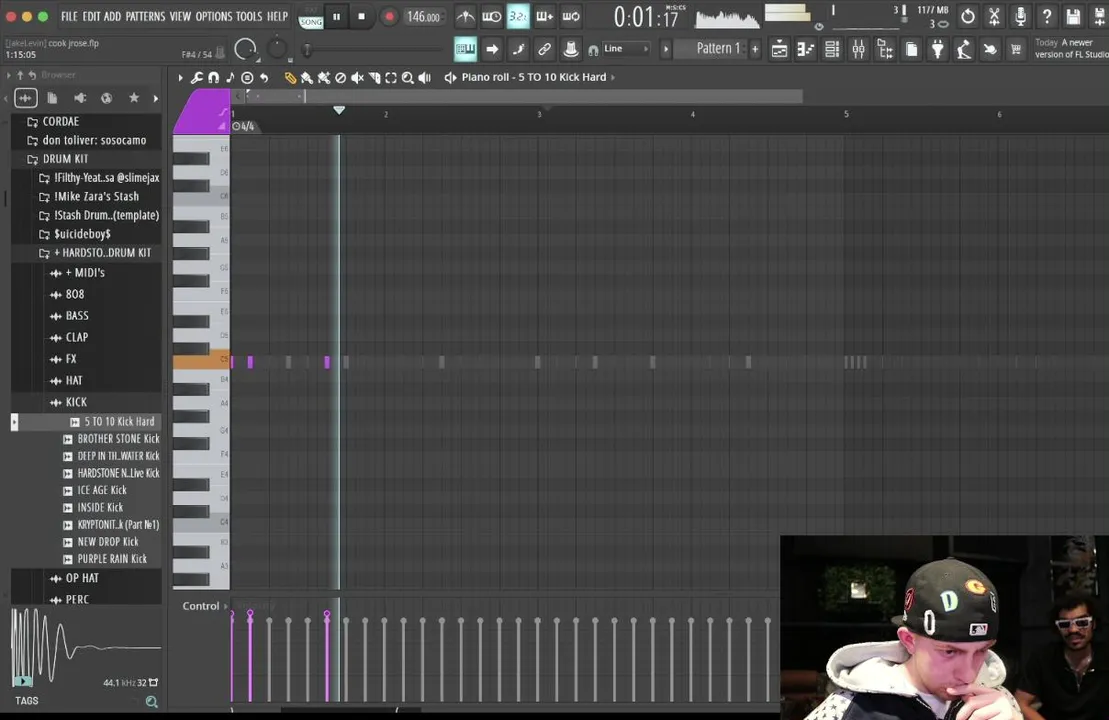The height and width of the screenshot is (720, 1109).
Task: Open the Mixer window
Action: 858,49
